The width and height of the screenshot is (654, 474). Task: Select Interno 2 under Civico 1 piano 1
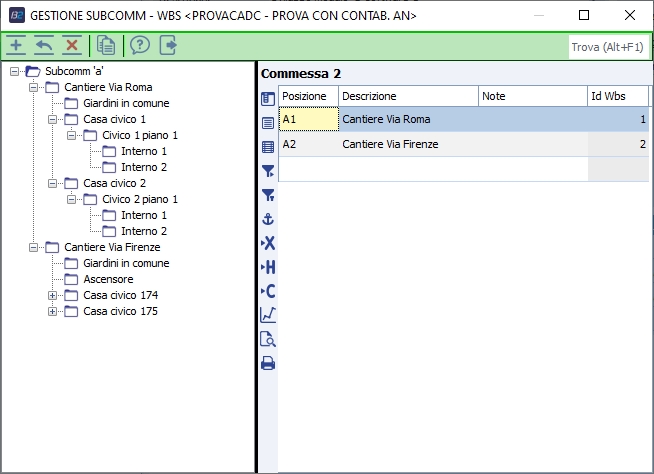click(144, 167)
